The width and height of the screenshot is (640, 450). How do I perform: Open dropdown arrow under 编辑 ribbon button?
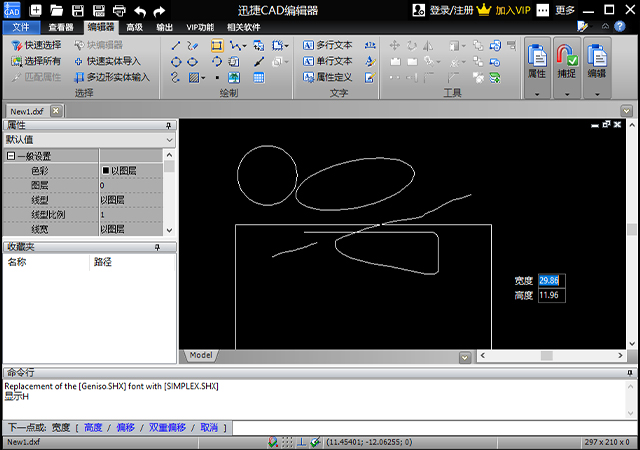(597, 94)
